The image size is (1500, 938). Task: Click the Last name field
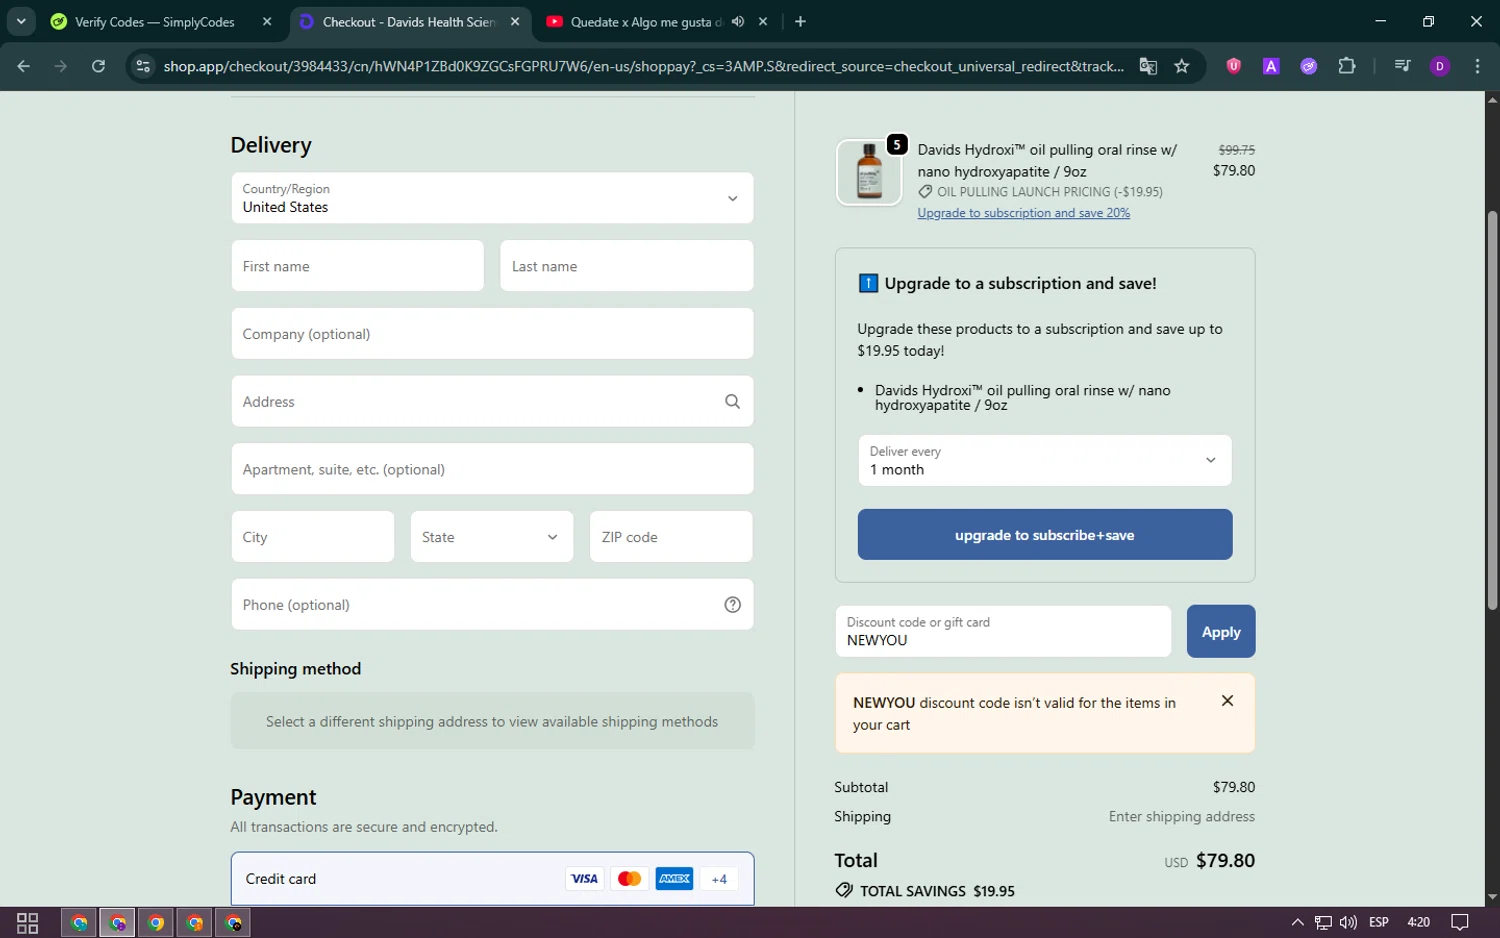627,266
